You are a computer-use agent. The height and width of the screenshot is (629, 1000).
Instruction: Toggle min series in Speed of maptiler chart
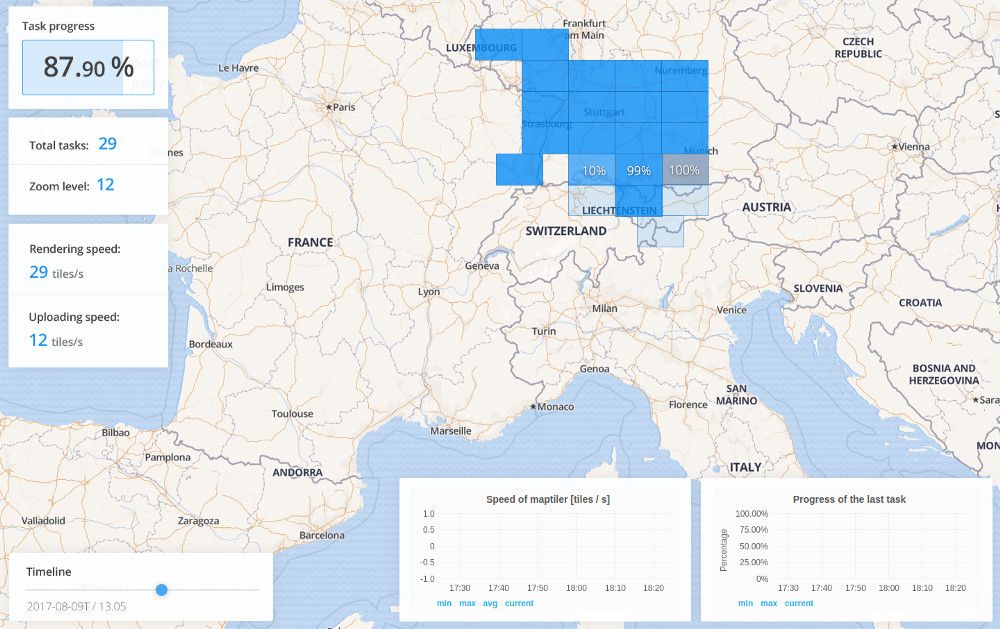point(444,603)
